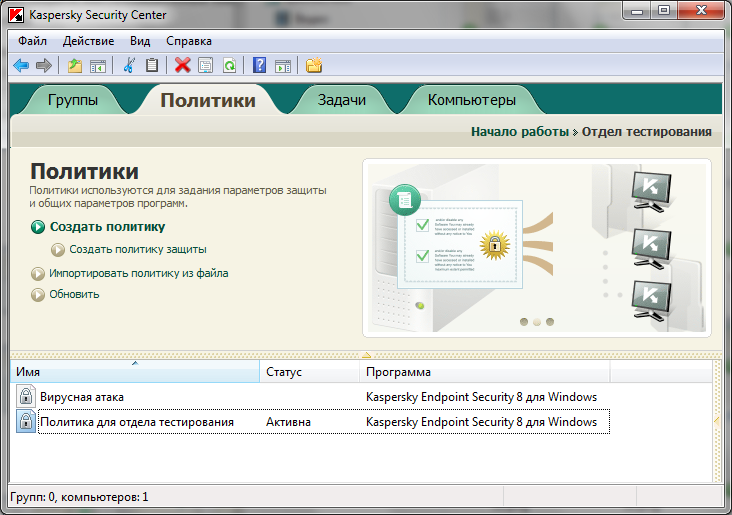The width and height of the screenshot is (732, 515).
Task: Click the green arrow beside Создать политику
Action: pyautogui.click(x=38, y=227)
